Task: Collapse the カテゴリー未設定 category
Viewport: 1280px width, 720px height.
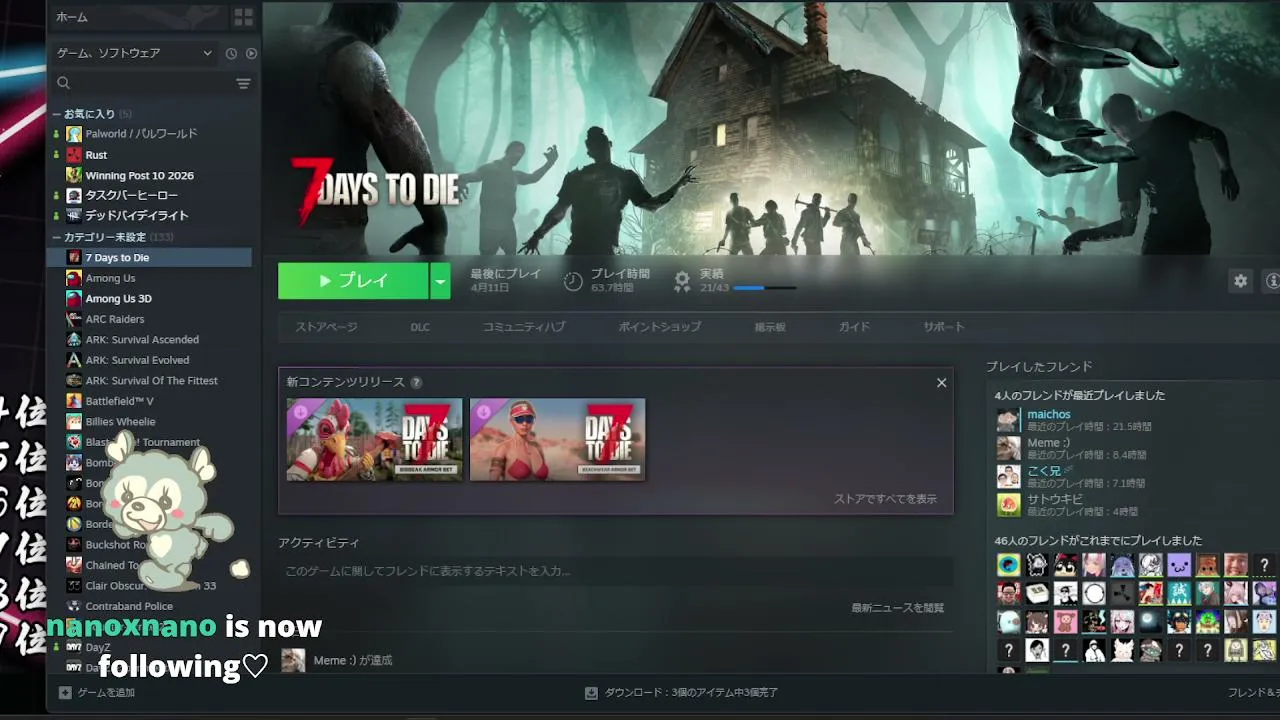Action: 57,237
